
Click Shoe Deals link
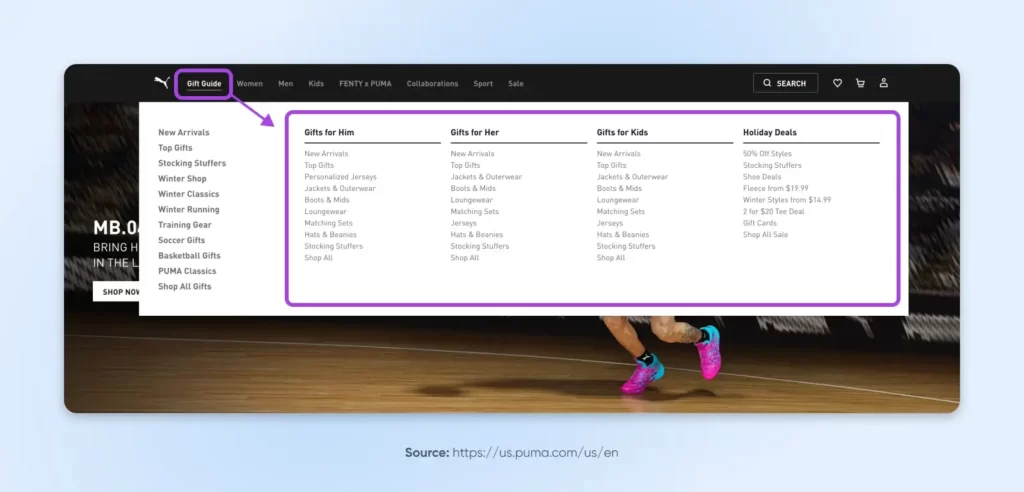pyautogui.click(x=762, y=177)
